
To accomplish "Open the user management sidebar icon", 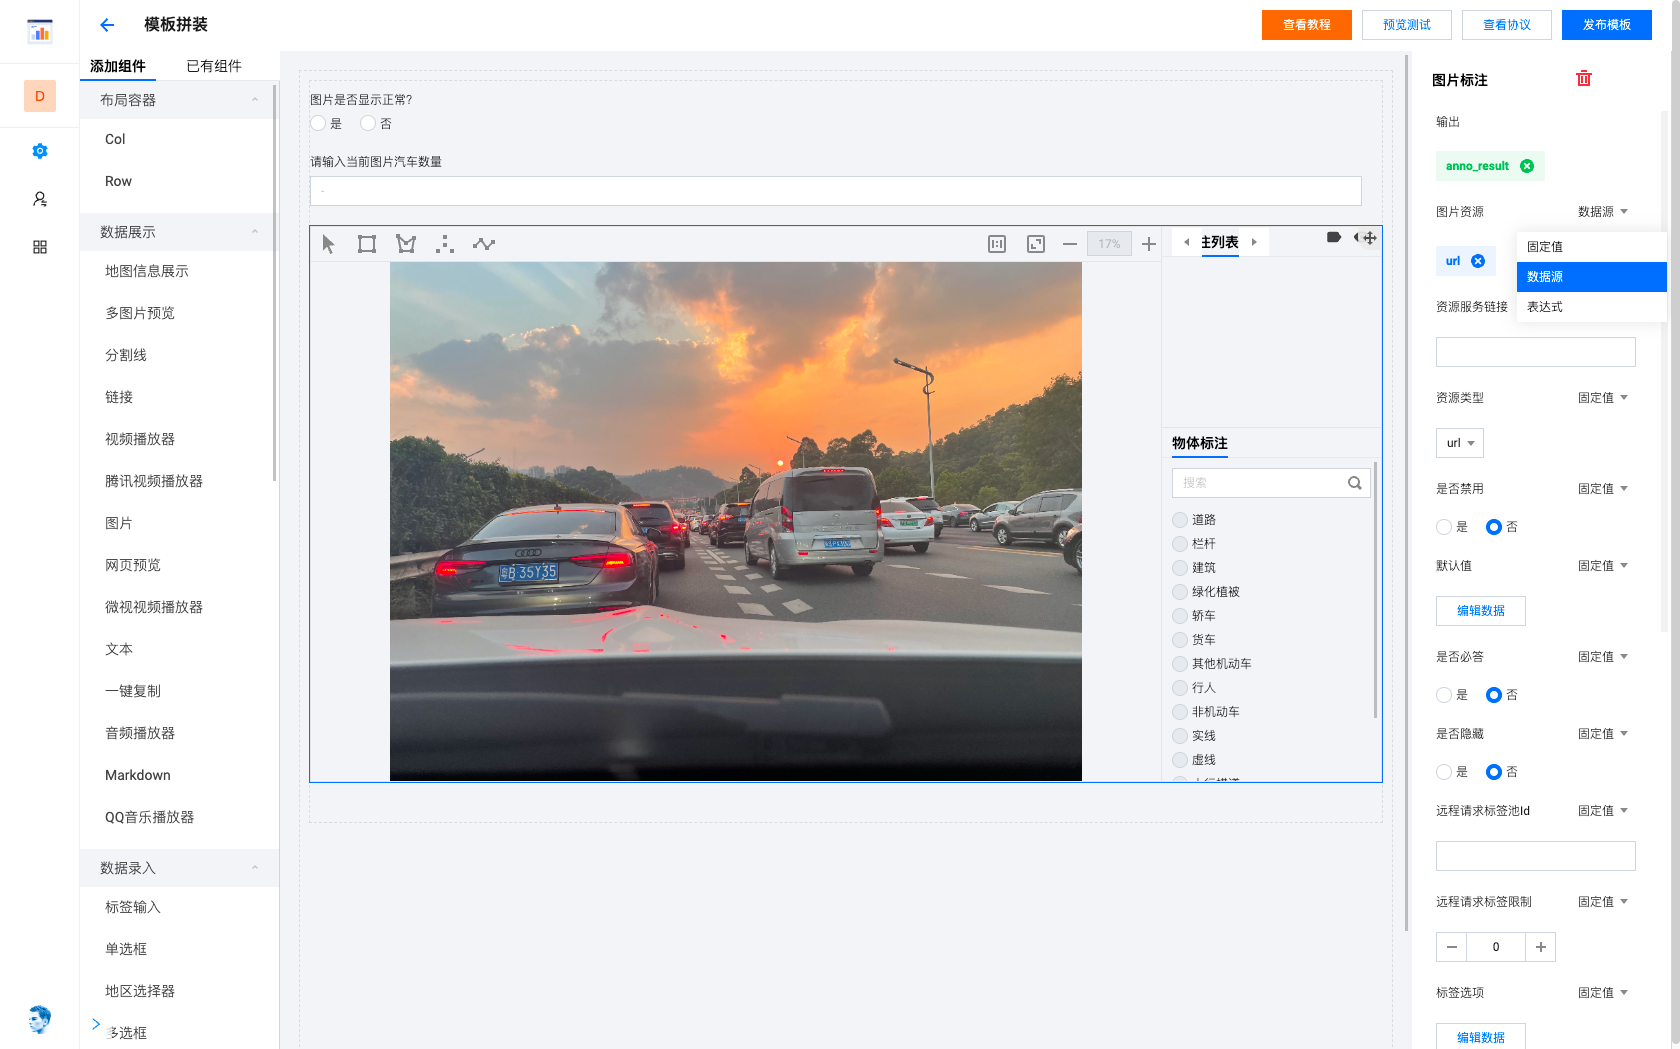I will click(x=40, y=199).
